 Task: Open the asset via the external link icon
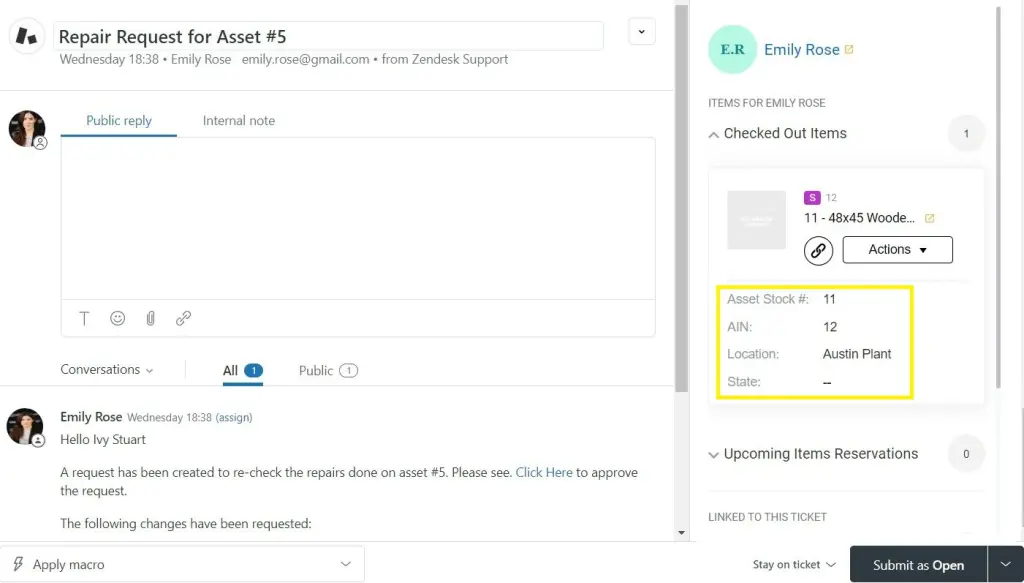click(930, 217)
